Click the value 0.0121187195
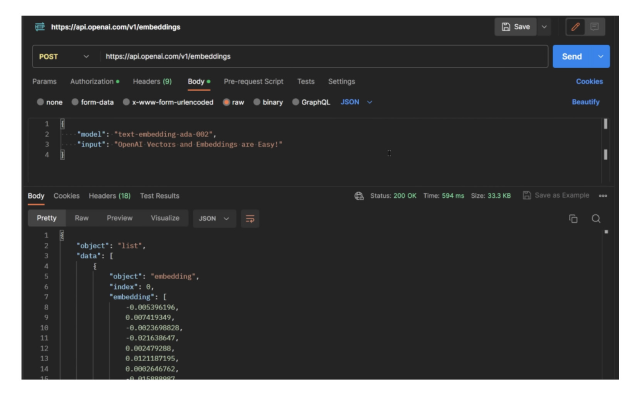640x397 pixels. coord(152,359)
